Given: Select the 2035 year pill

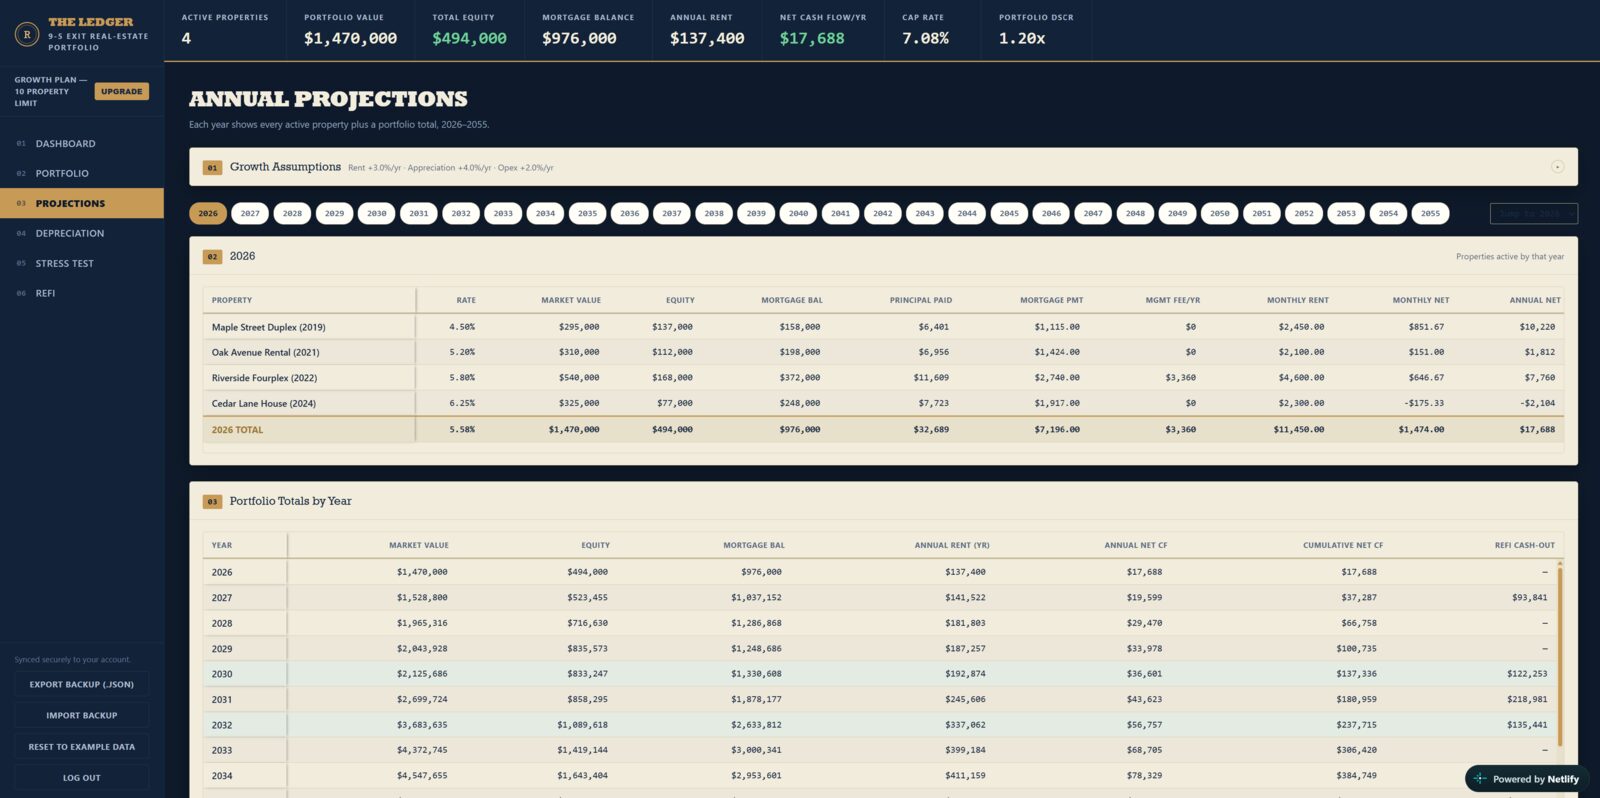Looking at the screenshot, I should tap(587, 213).
